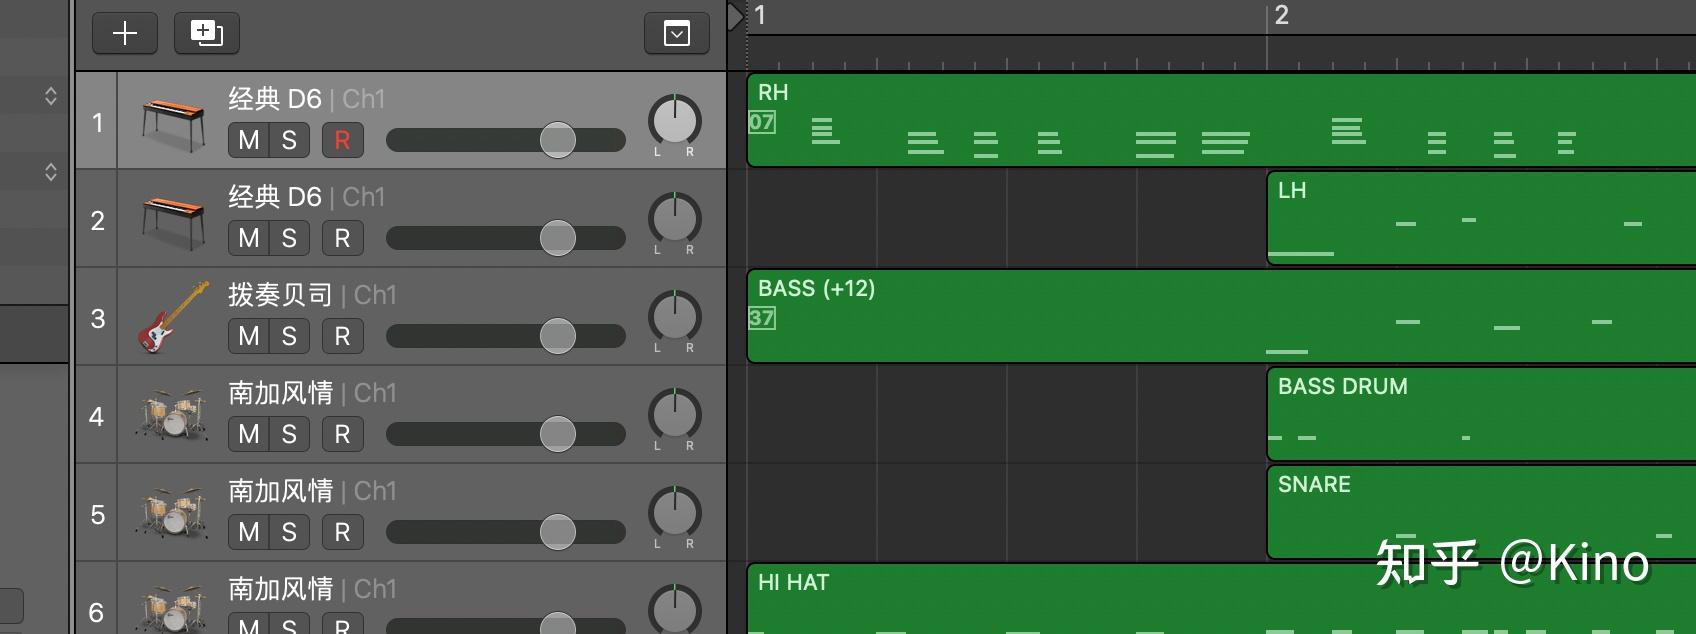Click the drum kit icon on track 5
The width and height of the screenshot is (1696, 634).
pyautogui.click(x=173, y=513)
